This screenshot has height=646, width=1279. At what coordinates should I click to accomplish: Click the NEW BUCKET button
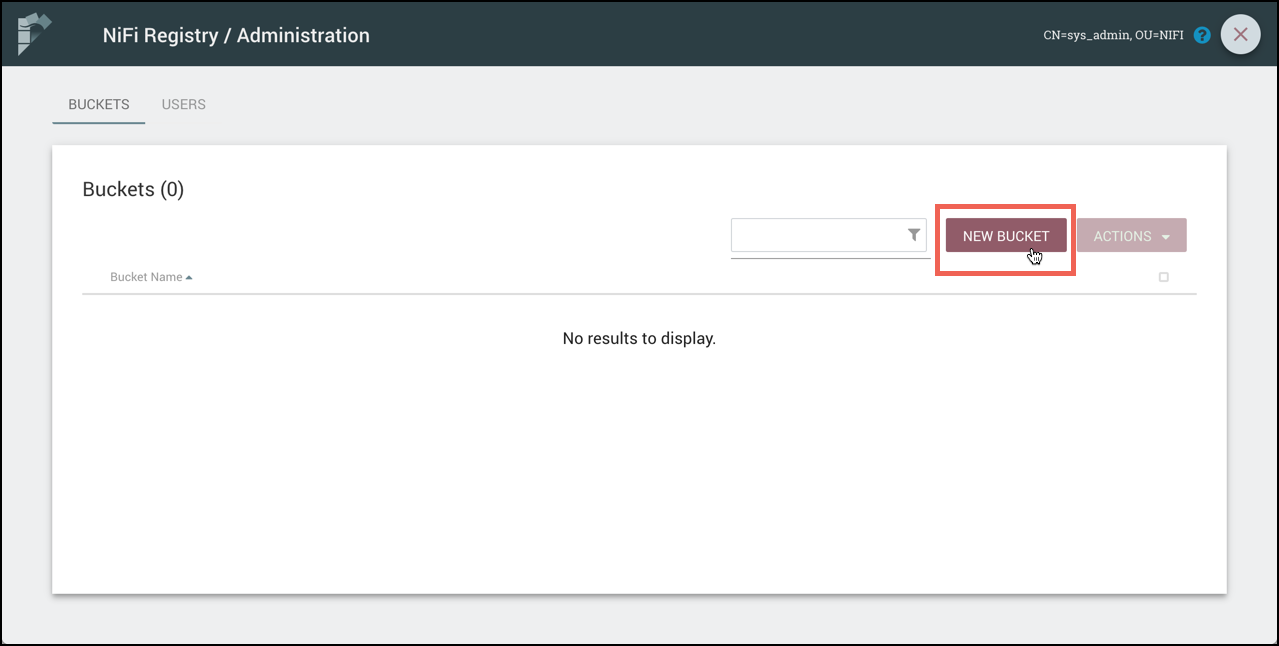coord(1005,235)
